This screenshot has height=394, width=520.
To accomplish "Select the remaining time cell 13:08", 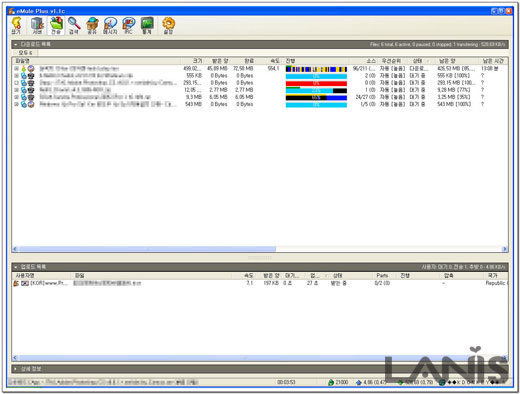I will 489,69.
